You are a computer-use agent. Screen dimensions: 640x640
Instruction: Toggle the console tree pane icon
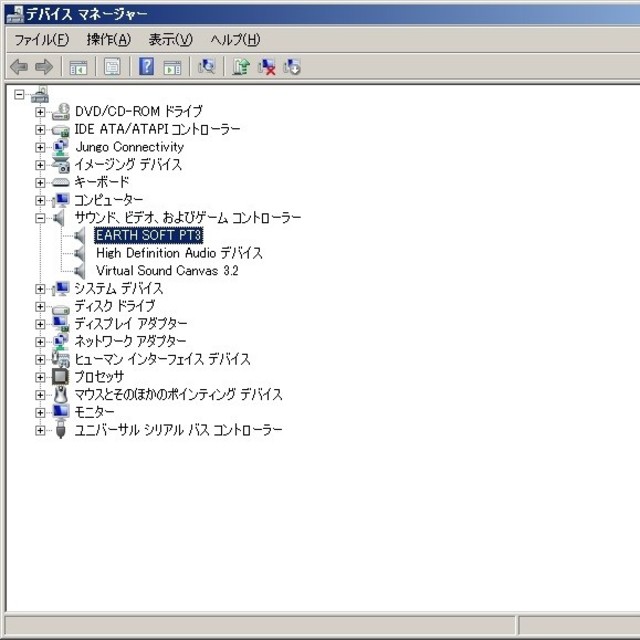point(78,67)
